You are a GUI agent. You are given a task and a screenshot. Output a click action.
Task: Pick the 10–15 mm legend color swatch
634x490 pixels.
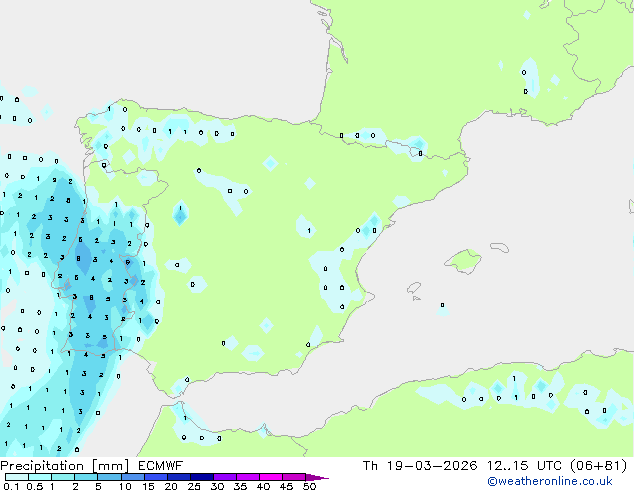point(132,477)
